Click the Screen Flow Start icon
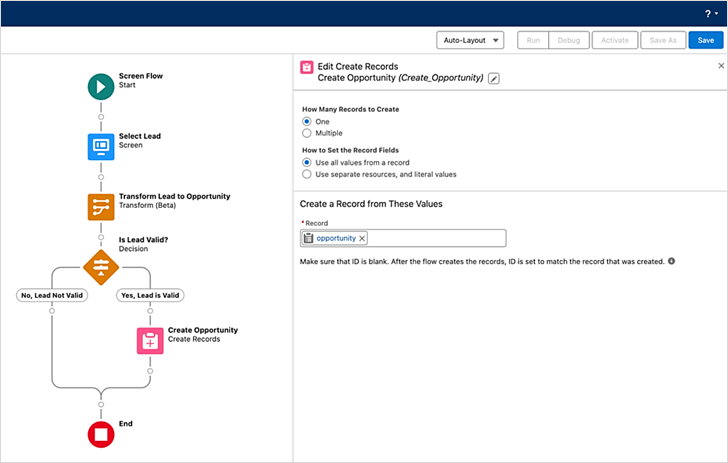 (x=100, y=86)
